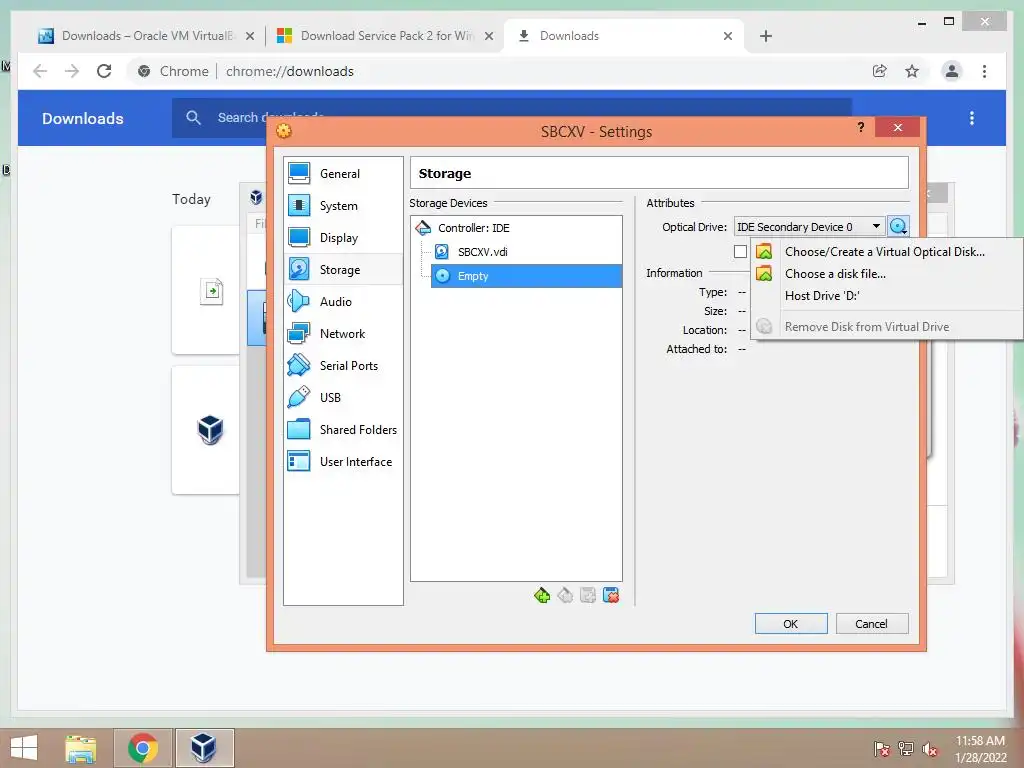Toggle the checkbox under Optical Drive
1024x768 pixels.
[x=740, y=251]
